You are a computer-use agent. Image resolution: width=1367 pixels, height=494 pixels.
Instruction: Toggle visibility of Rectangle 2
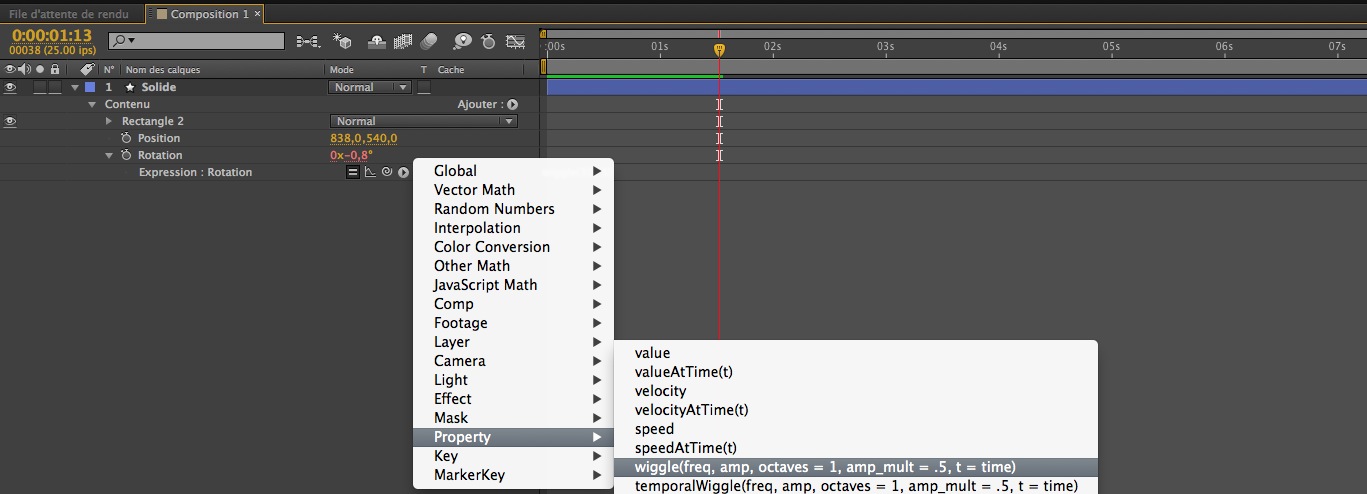[11, 121]
